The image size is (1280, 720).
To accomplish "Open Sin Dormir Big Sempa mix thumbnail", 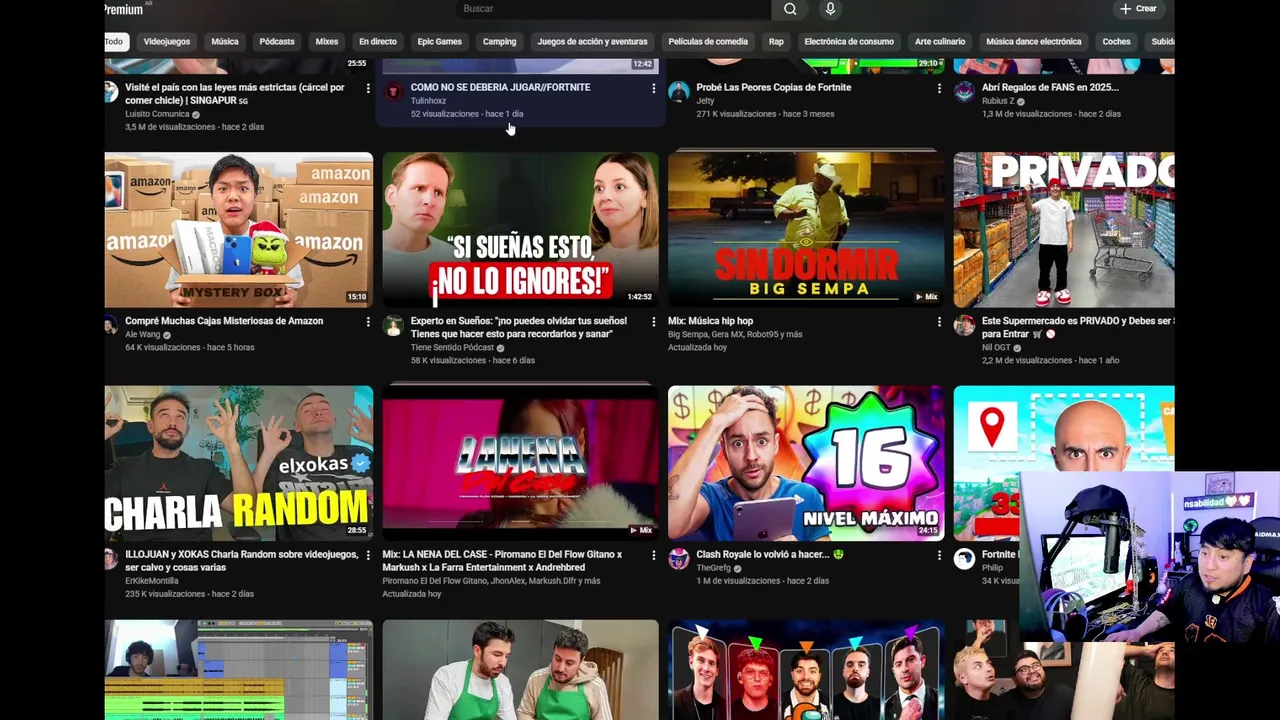I will pyautogui.click(x=806, y=230).
